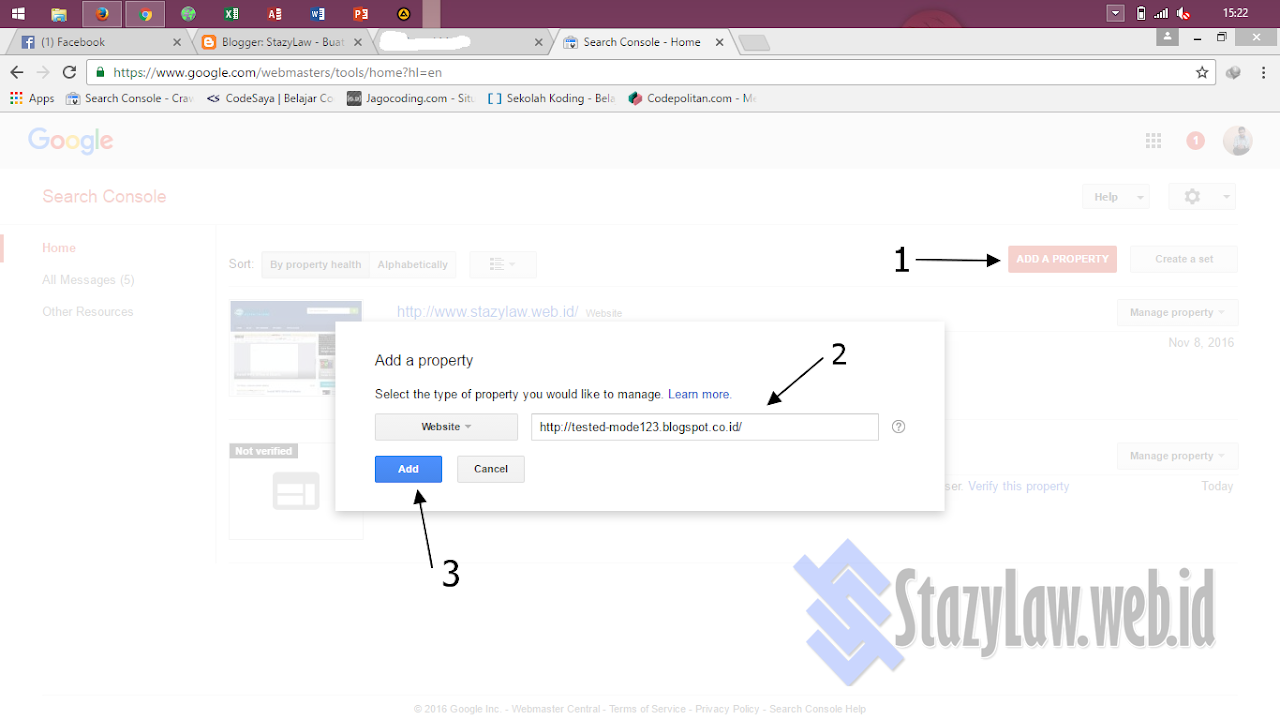Open the Search Console bookmark
Screen dimensions: 1280x720
pos(129,98)
